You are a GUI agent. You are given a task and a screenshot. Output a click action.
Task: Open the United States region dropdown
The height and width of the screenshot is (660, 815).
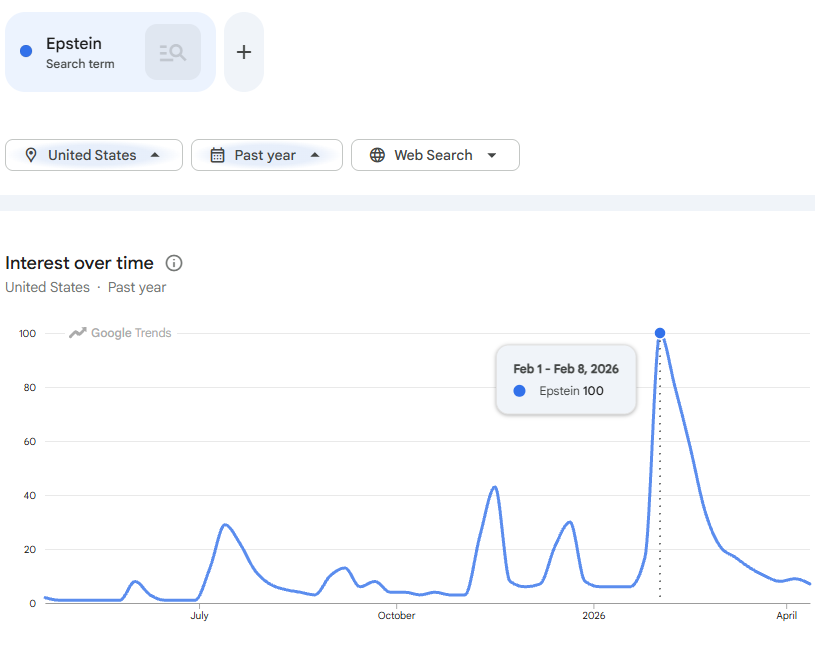[94, 155]
